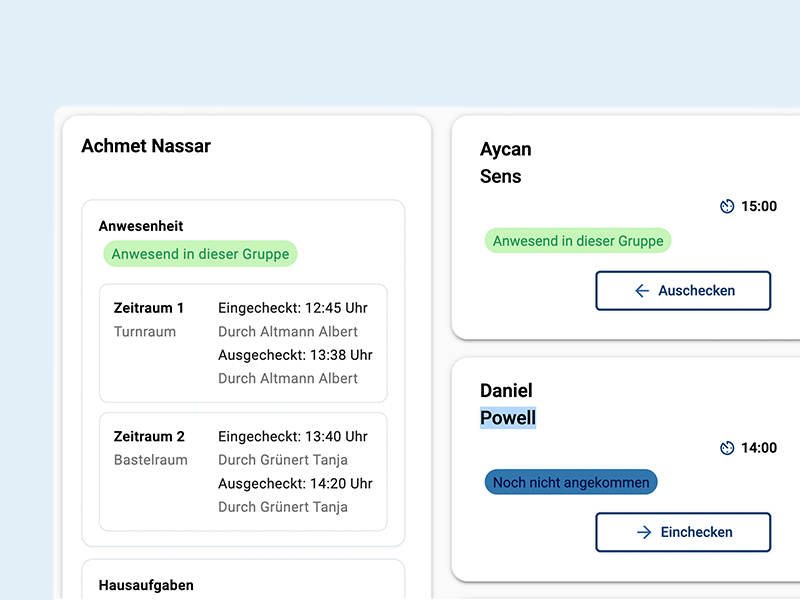
Task: Click the right arrow icon in Einchecken
Action: (x=644, y=532)
